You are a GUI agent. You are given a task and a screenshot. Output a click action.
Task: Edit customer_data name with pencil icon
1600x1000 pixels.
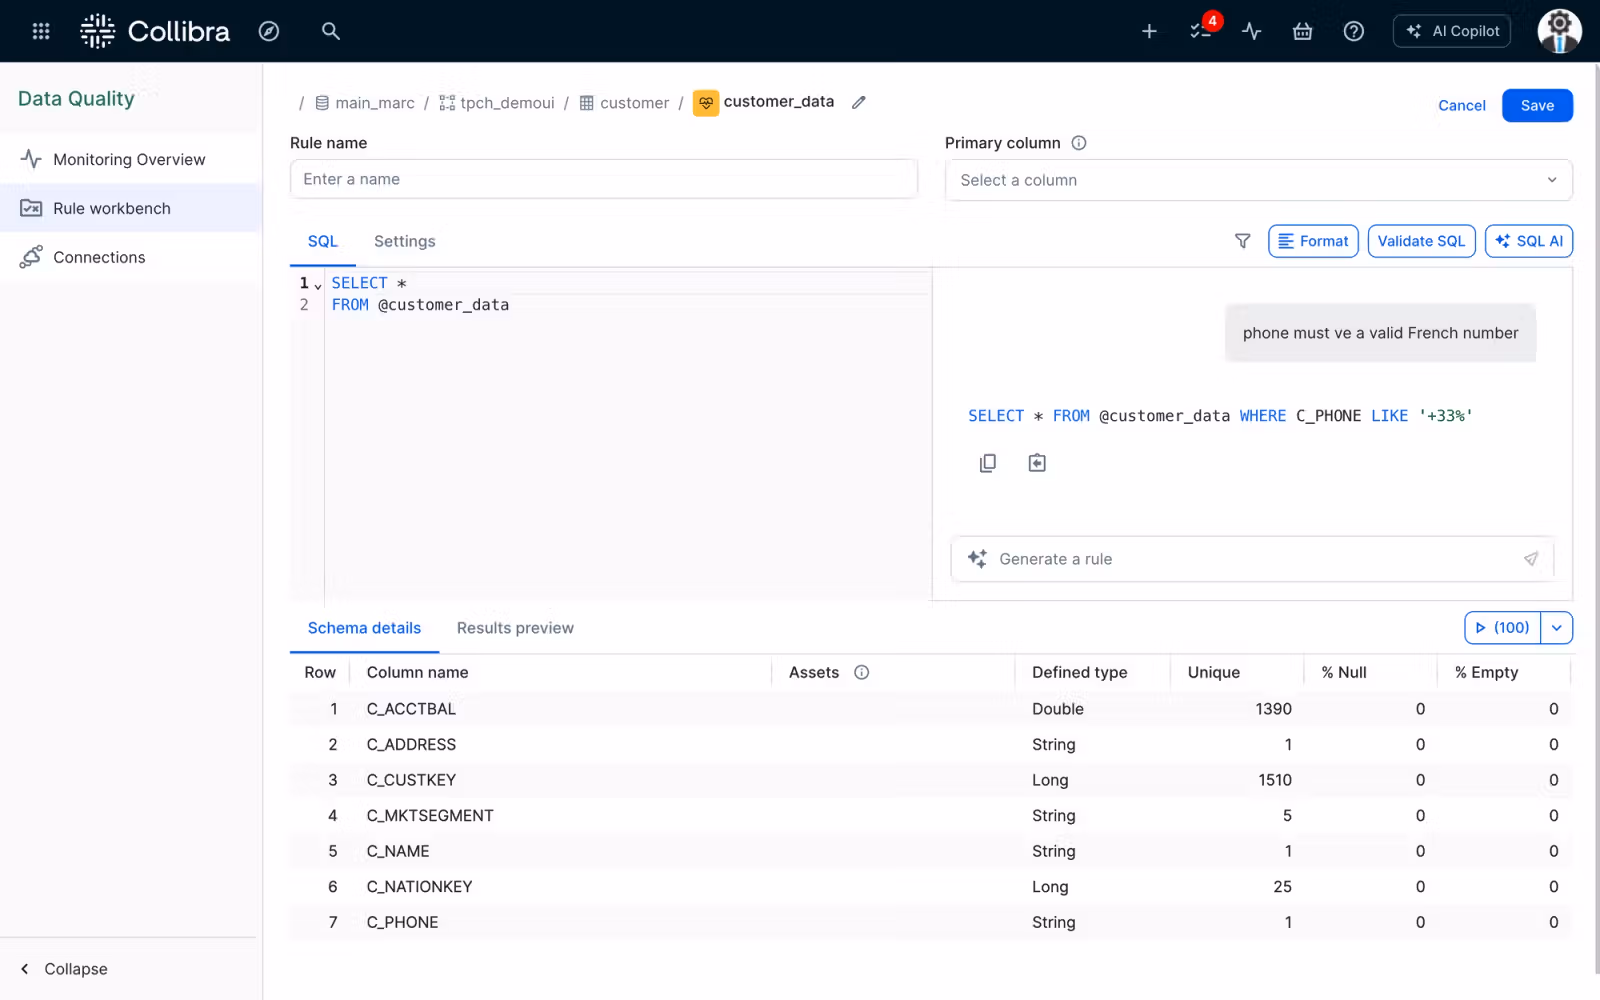[x=858, y=102]
